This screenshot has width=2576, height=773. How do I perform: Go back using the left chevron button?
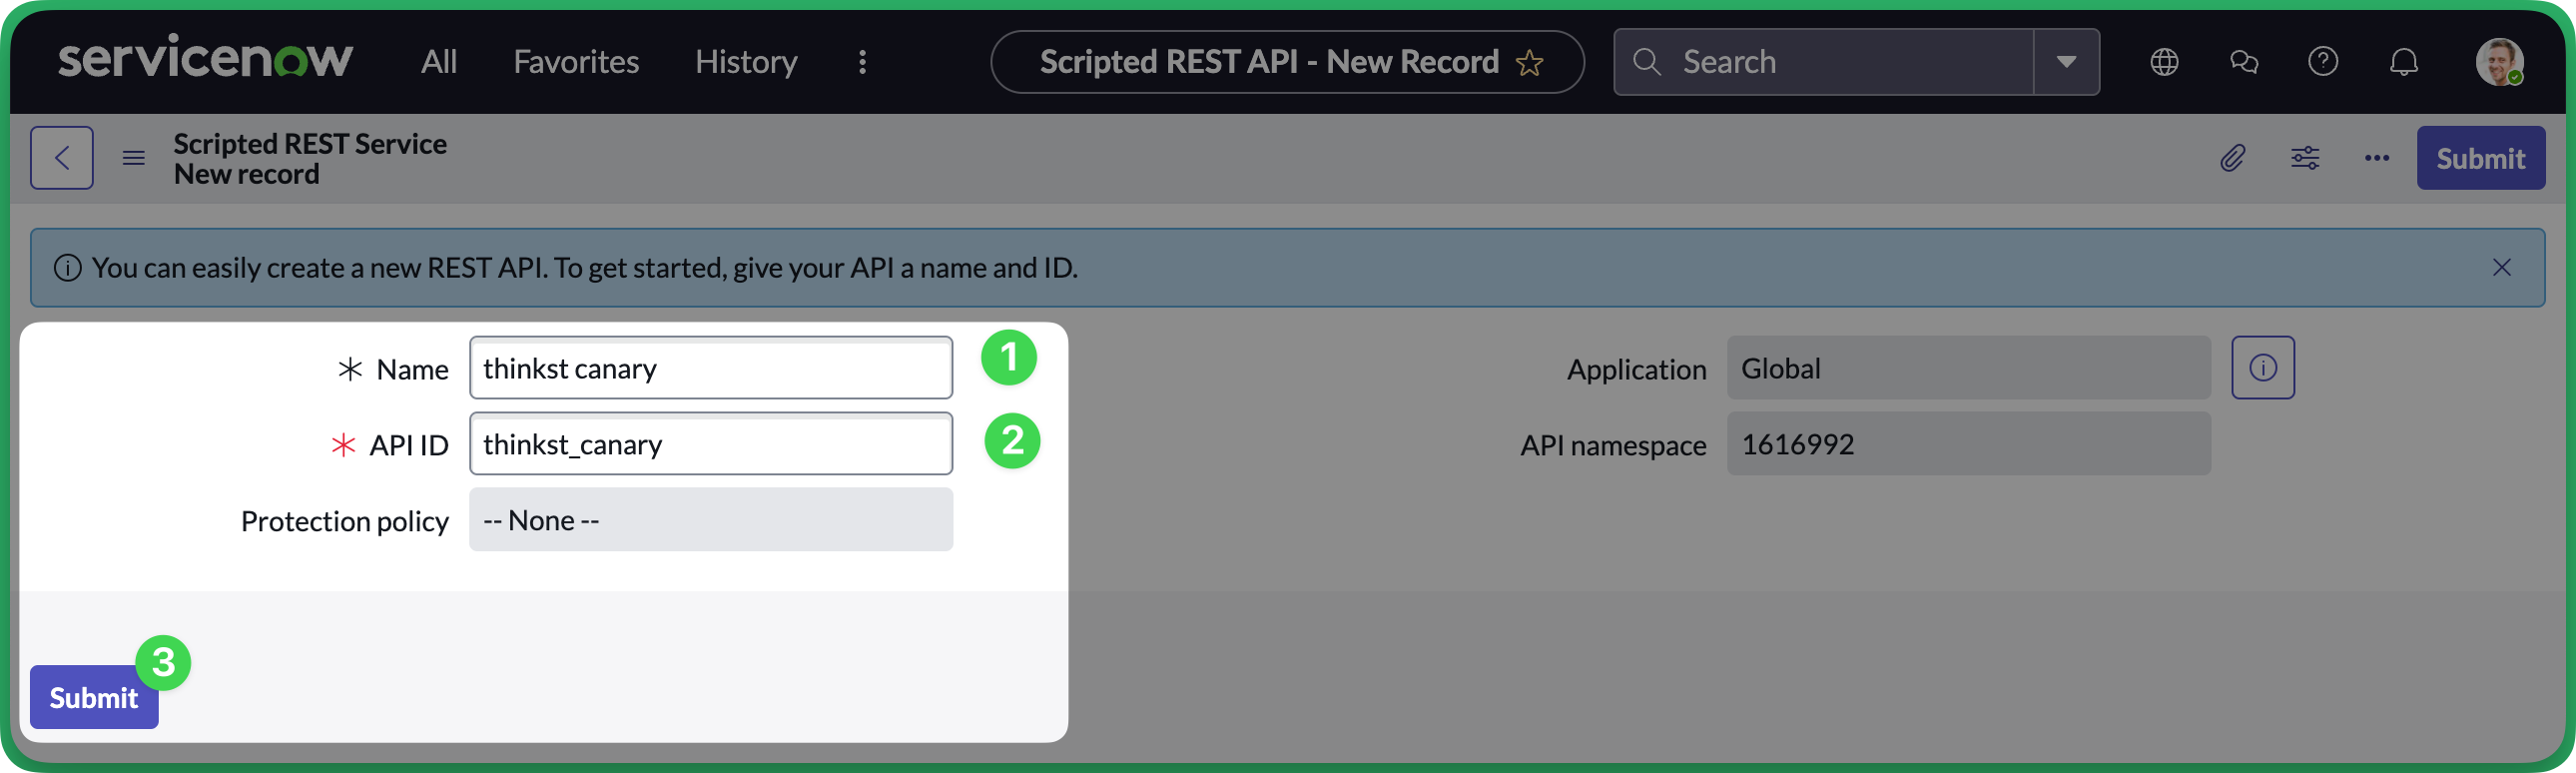click(x=62, y=158)
